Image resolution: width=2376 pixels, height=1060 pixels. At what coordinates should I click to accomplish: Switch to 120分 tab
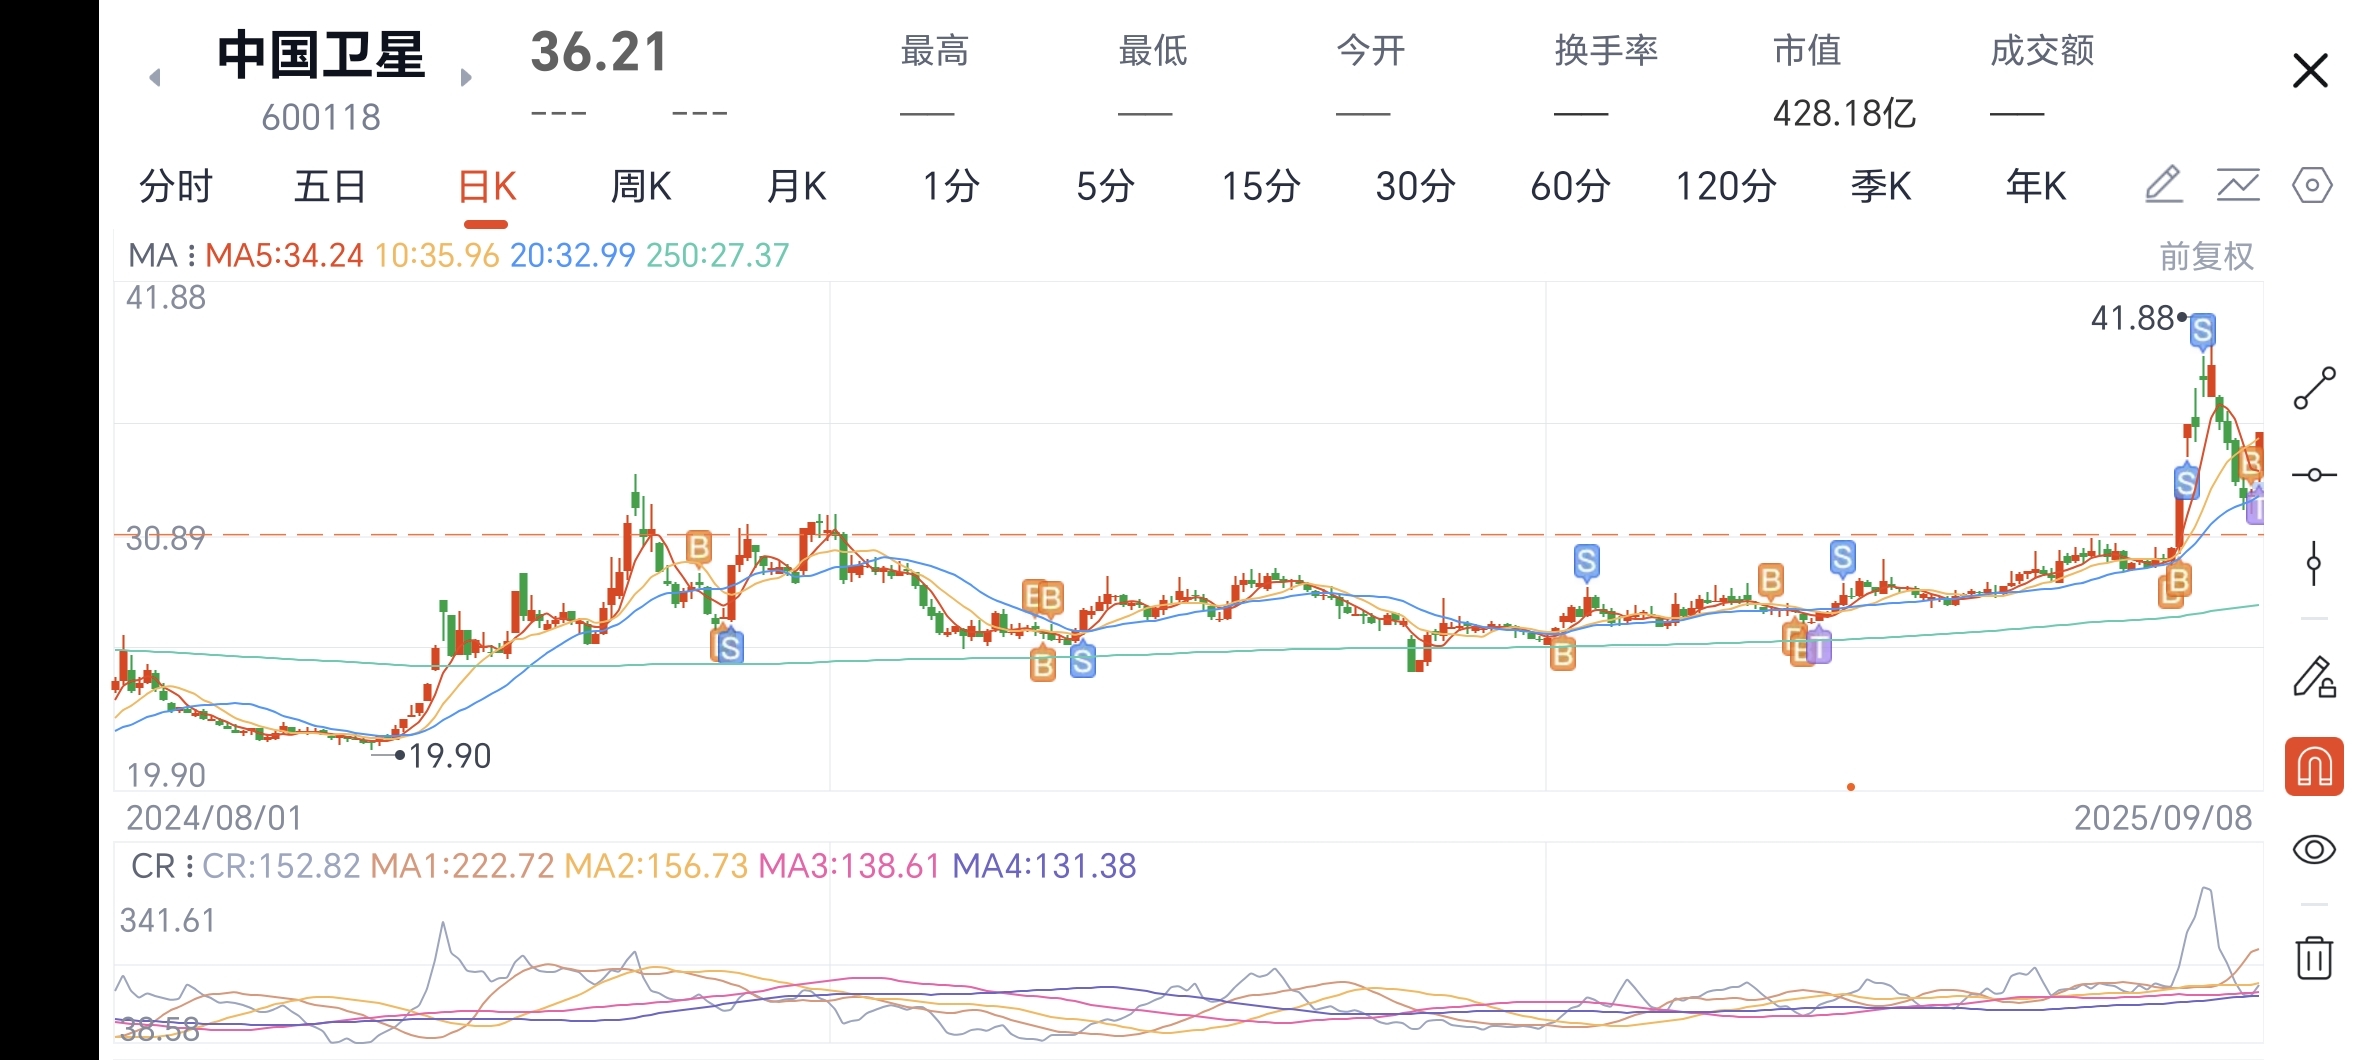(1726, 186)
